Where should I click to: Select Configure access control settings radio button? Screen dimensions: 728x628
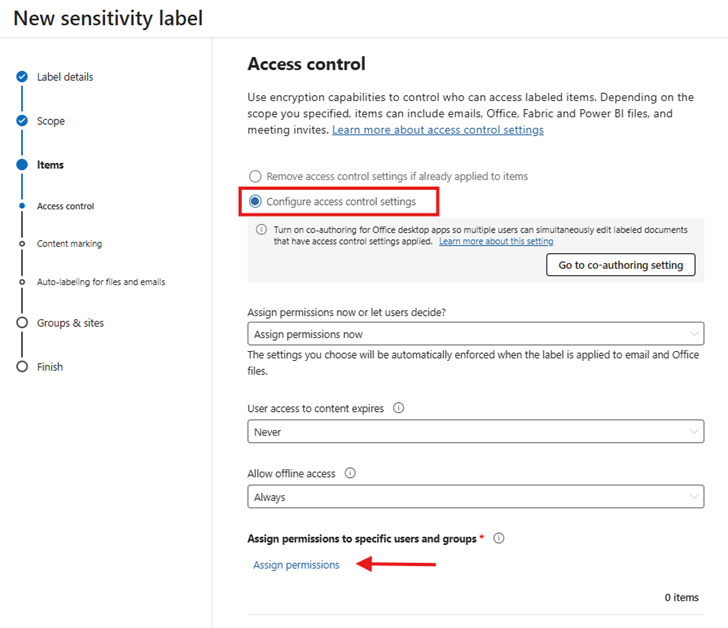[255, 202]
